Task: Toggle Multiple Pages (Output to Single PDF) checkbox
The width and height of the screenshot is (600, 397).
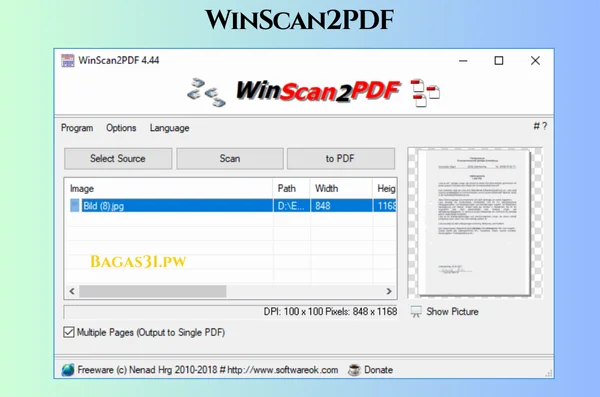Action: [69, 332]
